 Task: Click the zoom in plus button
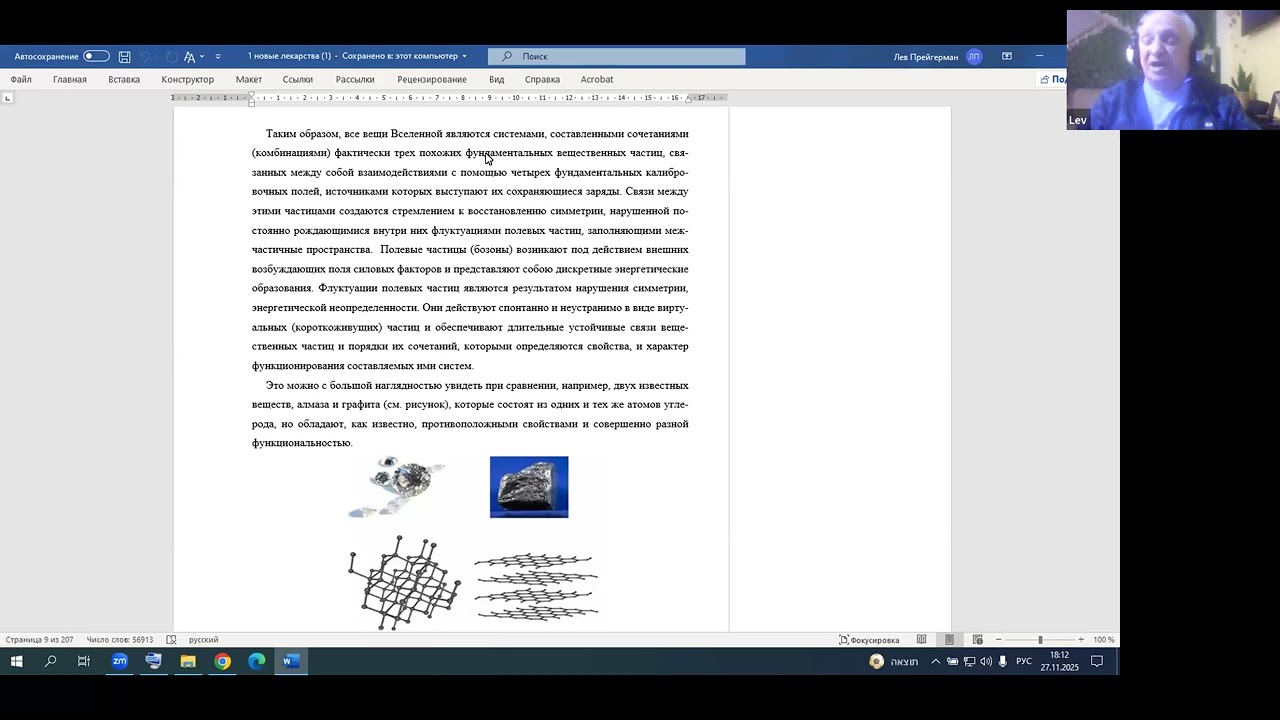1081,640
